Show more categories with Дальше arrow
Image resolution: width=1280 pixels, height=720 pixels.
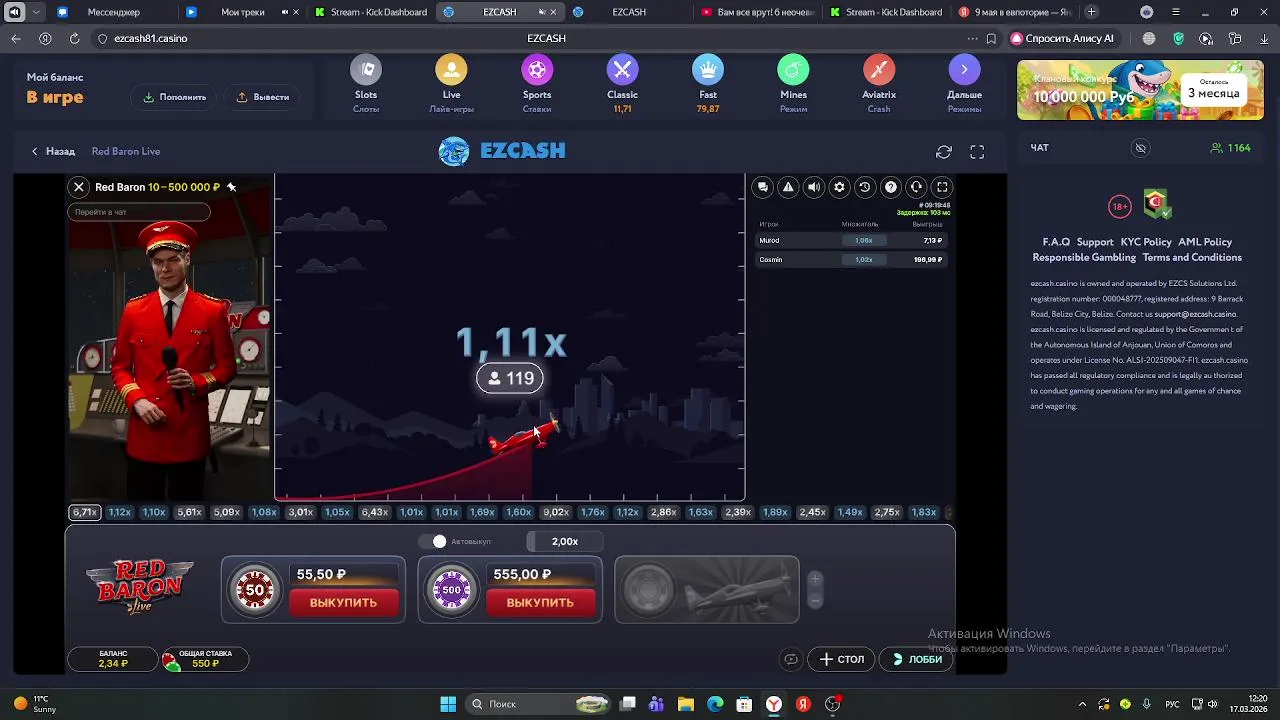[964, 70]
